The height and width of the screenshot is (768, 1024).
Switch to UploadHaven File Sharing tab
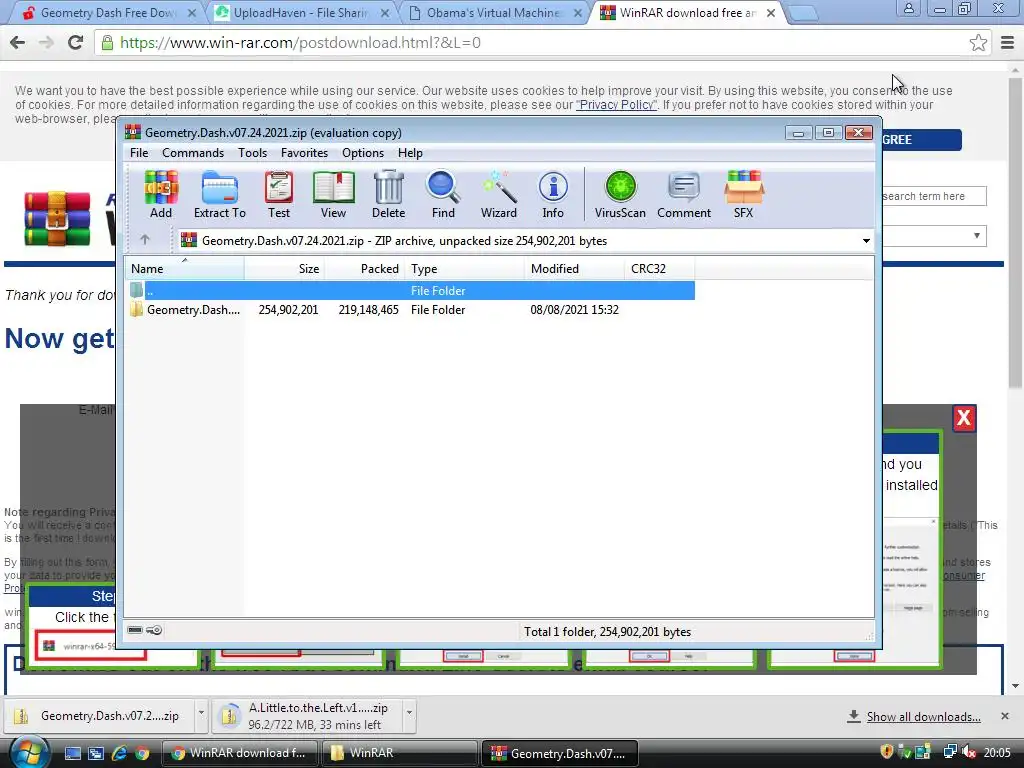(x=302, y=12)
